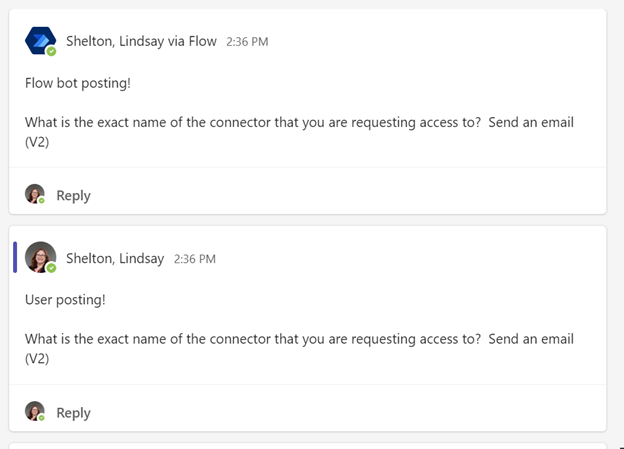Image resolution: width=624 pixels, height=449 pixels.
Task: Click the purple unread marker bar
Action: pos(15,257)
